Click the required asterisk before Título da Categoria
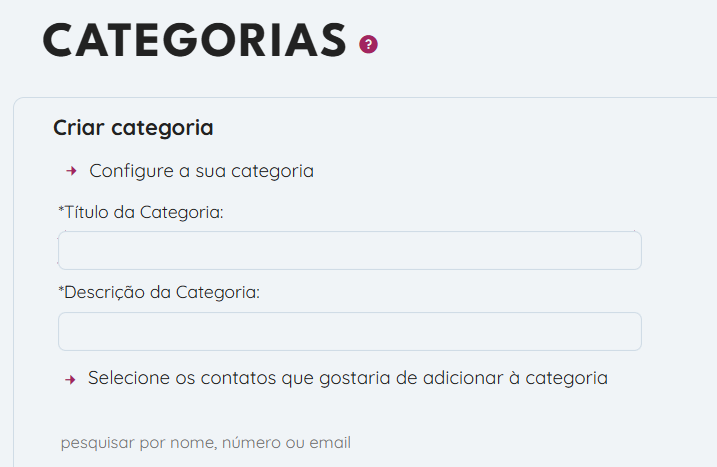 [x=61, y=210]
